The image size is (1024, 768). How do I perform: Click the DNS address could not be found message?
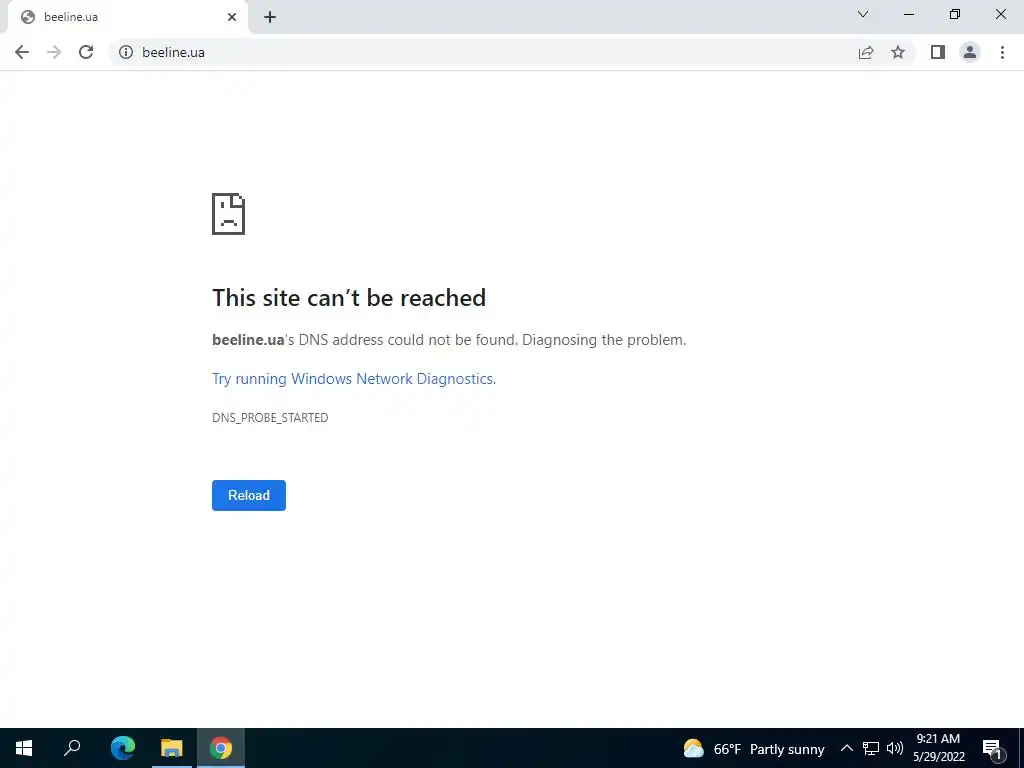click(x=449, y=340)
